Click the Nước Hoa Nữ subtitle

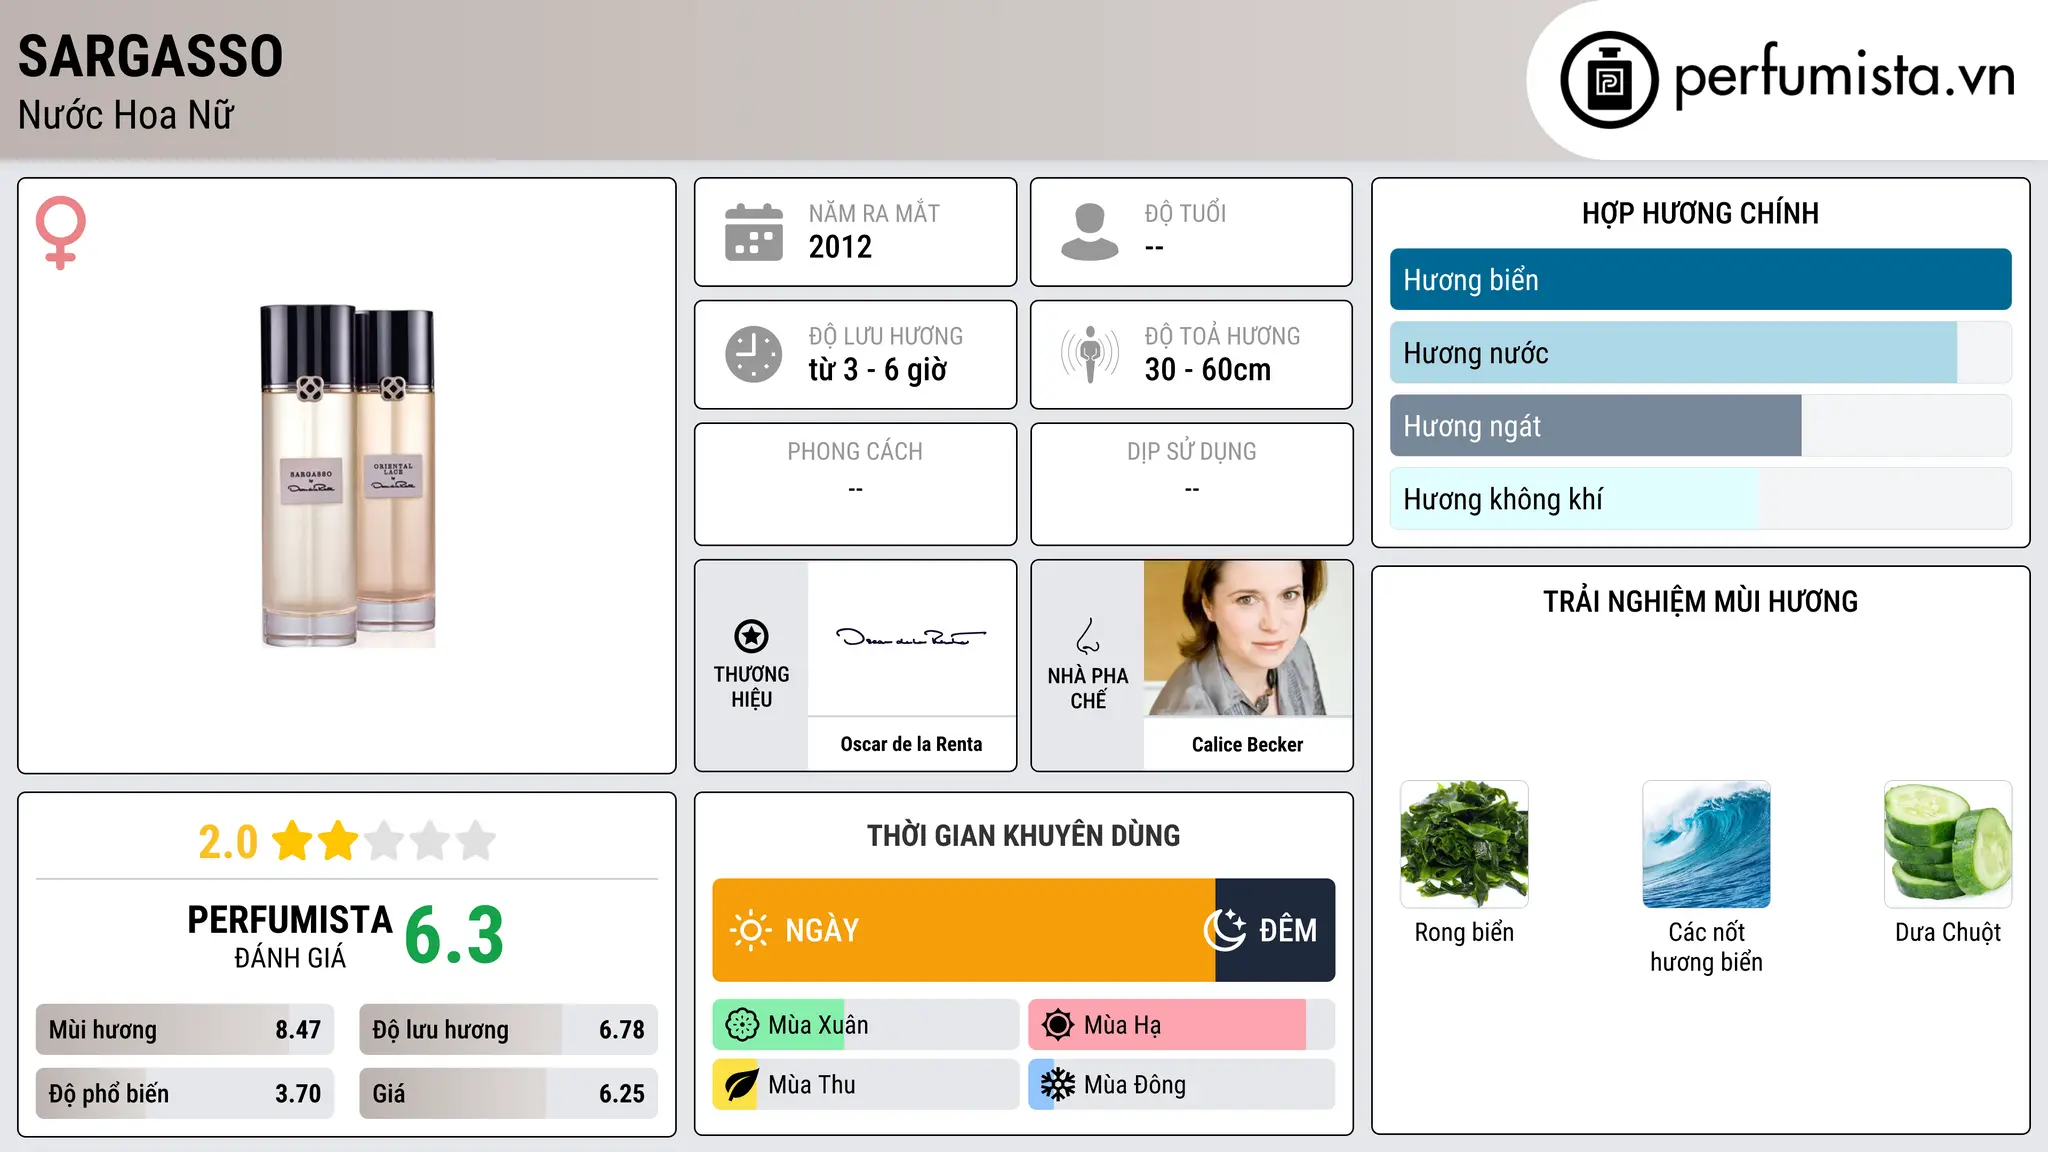tap(126, 115)
